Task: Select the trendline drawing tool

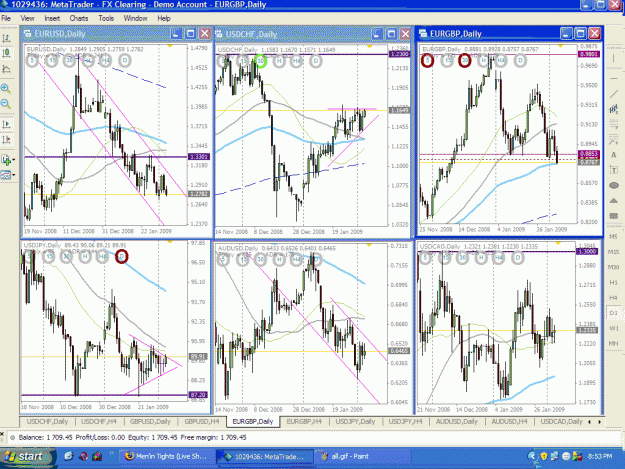Action: (x=613, y=94)
